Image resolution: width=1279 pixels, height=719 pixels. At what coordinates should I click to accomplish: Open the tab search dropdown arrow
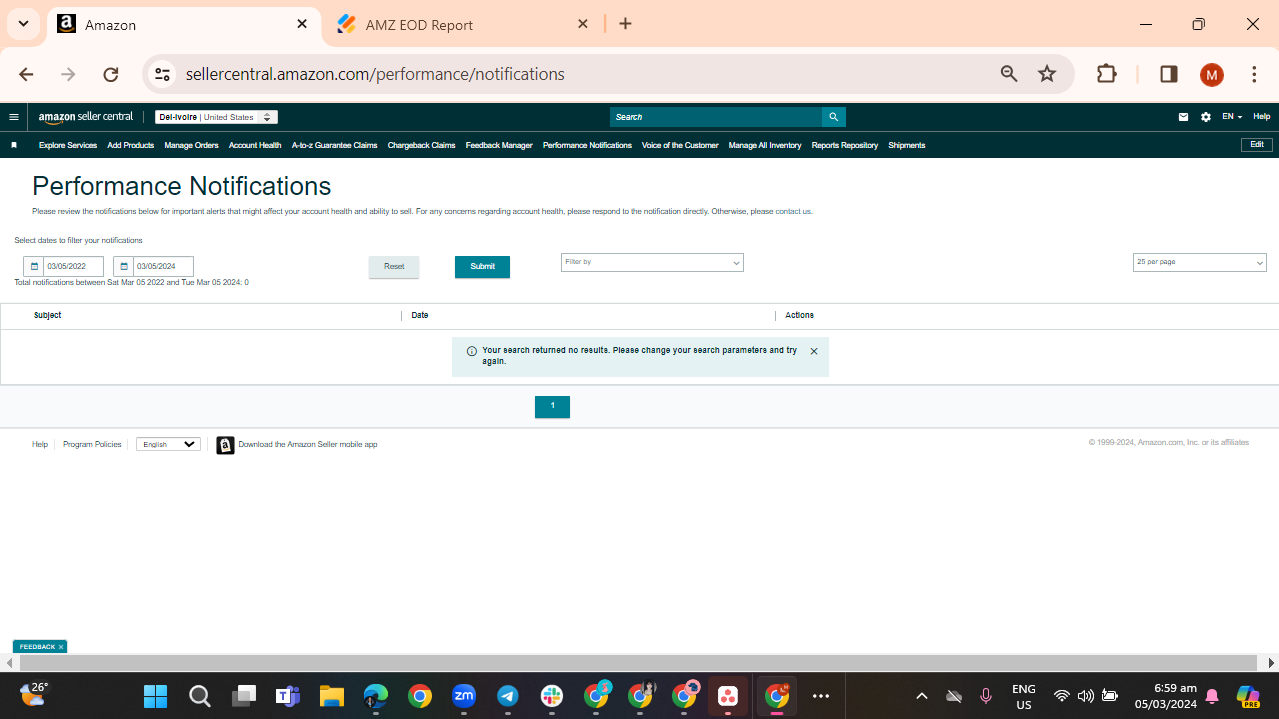click(23, 24)
